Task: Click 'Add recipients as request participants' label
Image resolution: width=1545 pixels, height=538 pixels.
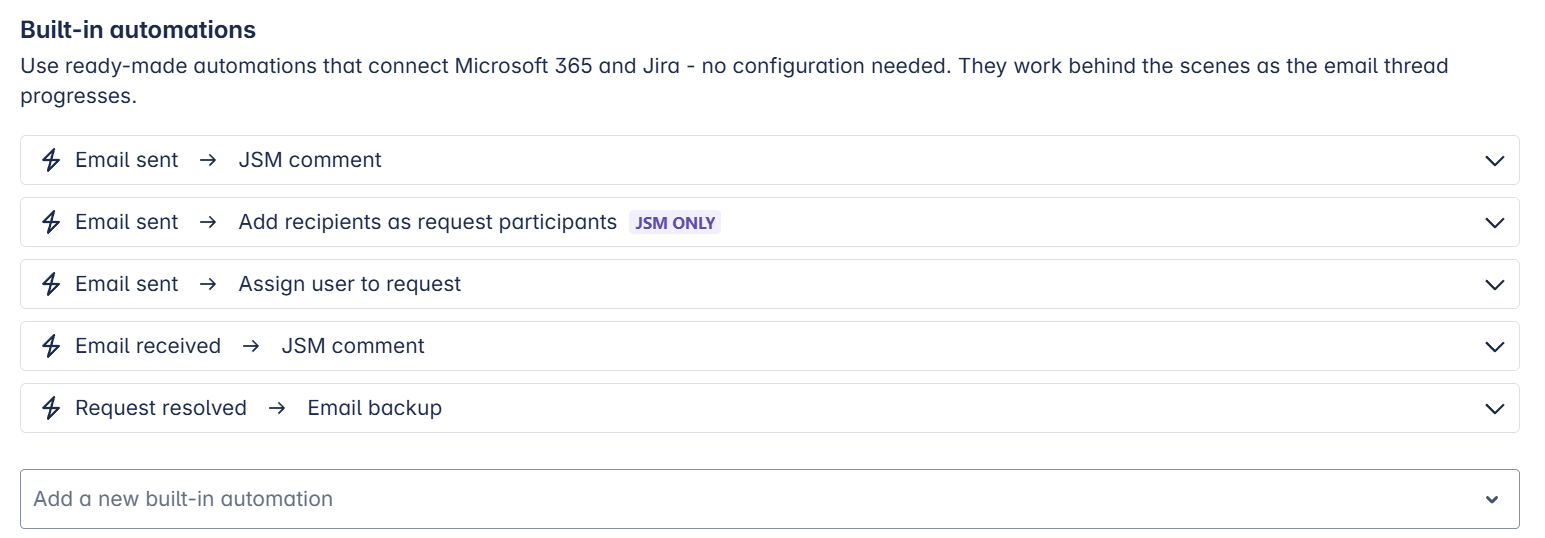Action: [x=427, y=222]
